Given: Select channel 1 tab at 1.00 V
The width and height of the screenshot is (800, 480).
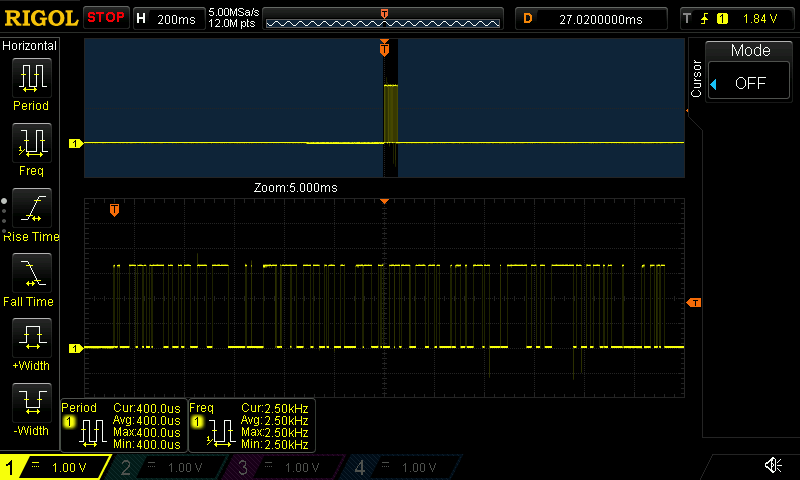Looking at the screenshot, I should point(55,467).
